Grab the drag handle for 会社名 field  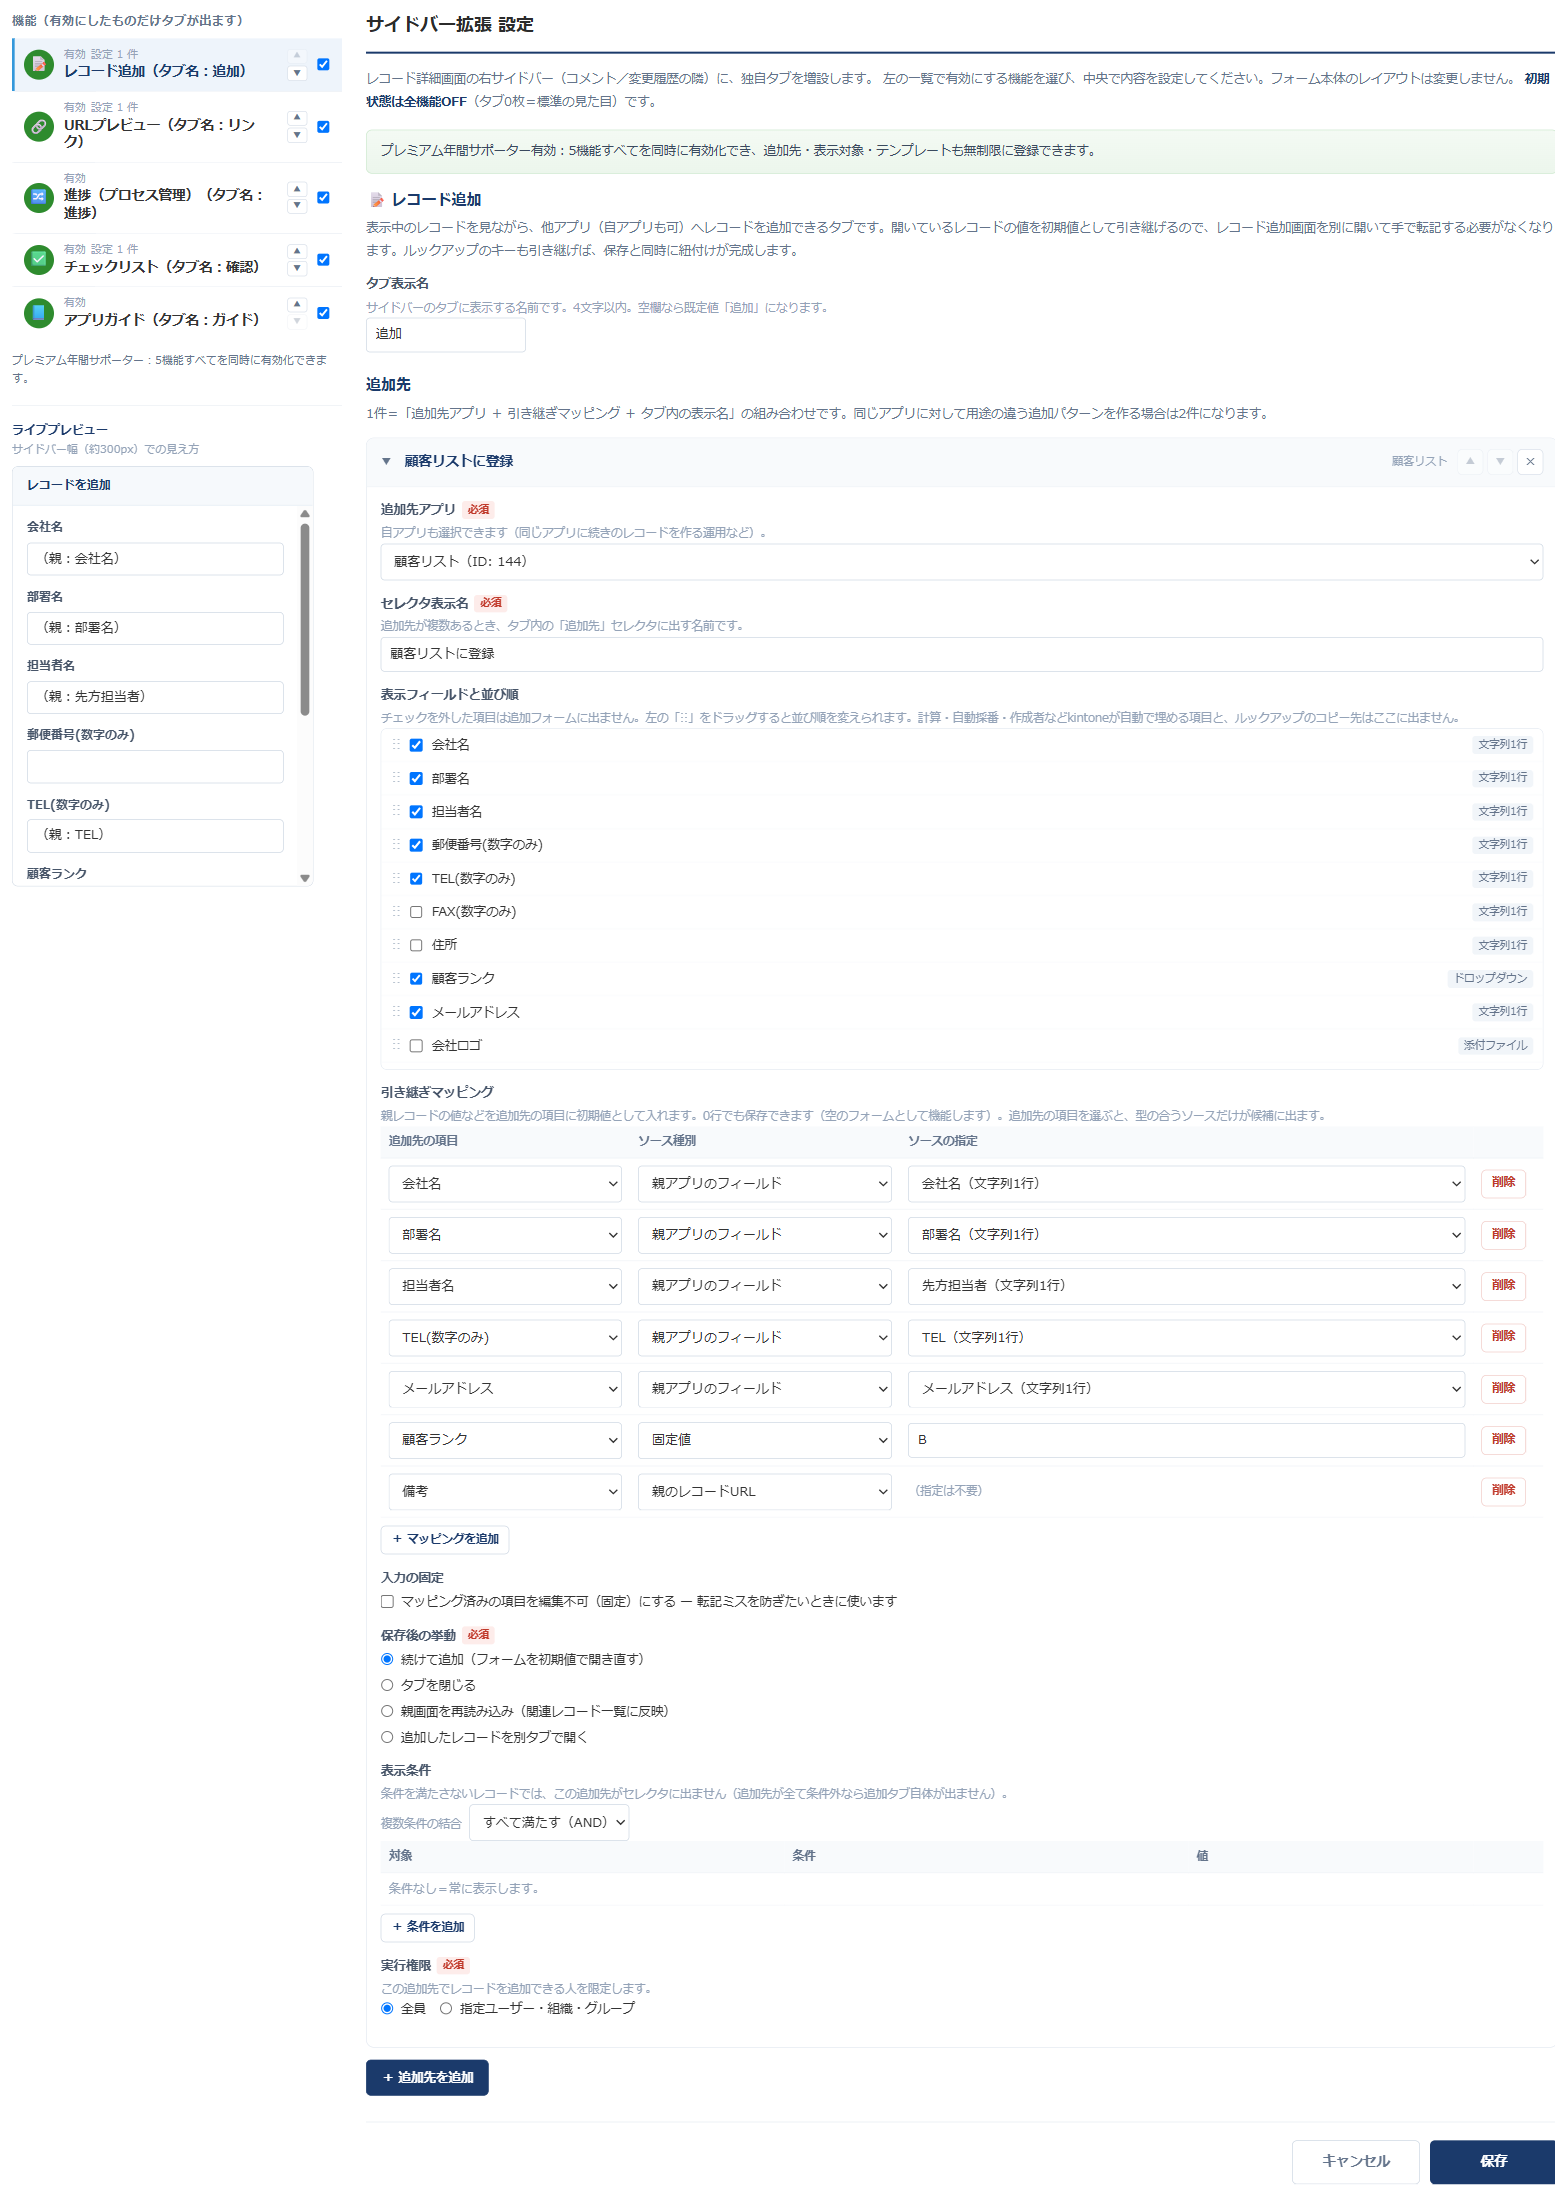point(396,745)
